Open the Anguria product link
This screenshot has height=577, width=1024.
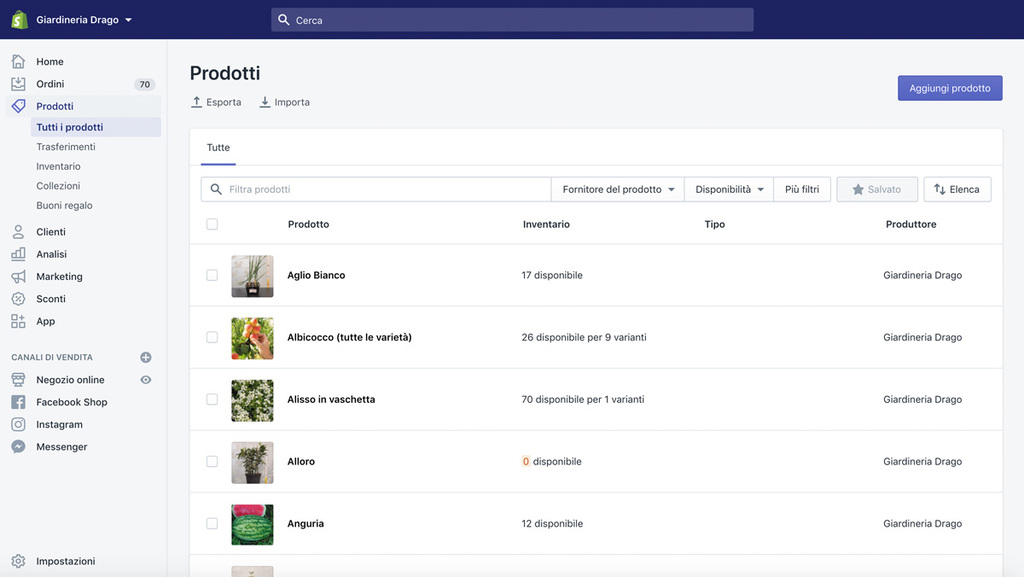pyautogui.click(x=306, y=523)
